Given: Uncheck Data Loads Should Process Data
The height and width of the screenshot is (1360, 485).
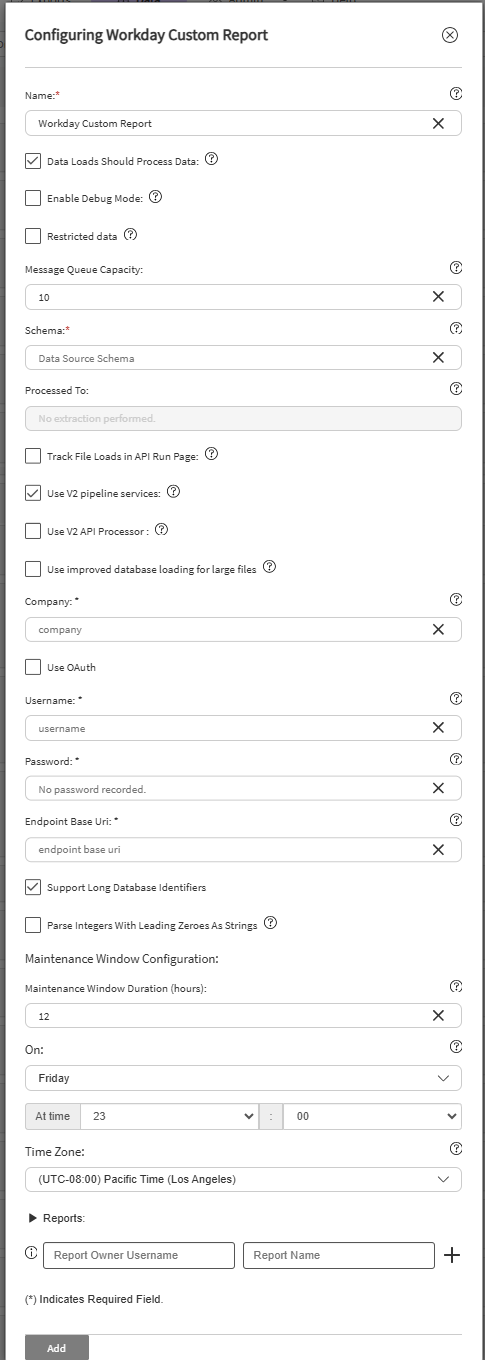Looking at the screenshot, I should point(33,160).
